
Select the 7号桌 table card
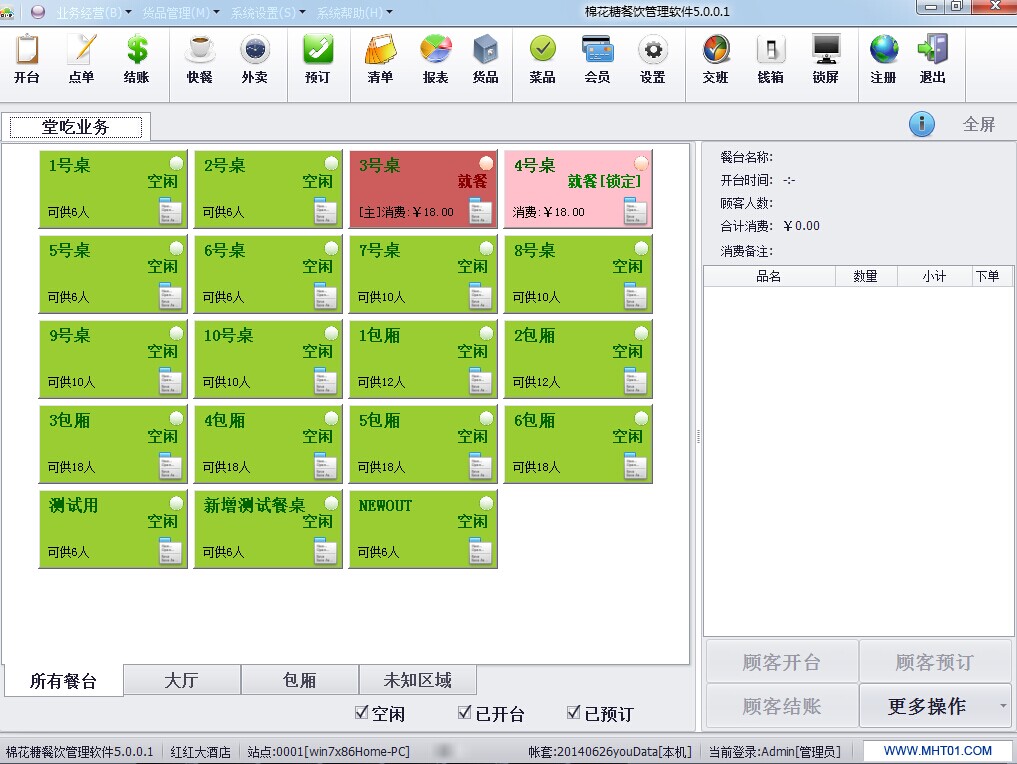424,274
